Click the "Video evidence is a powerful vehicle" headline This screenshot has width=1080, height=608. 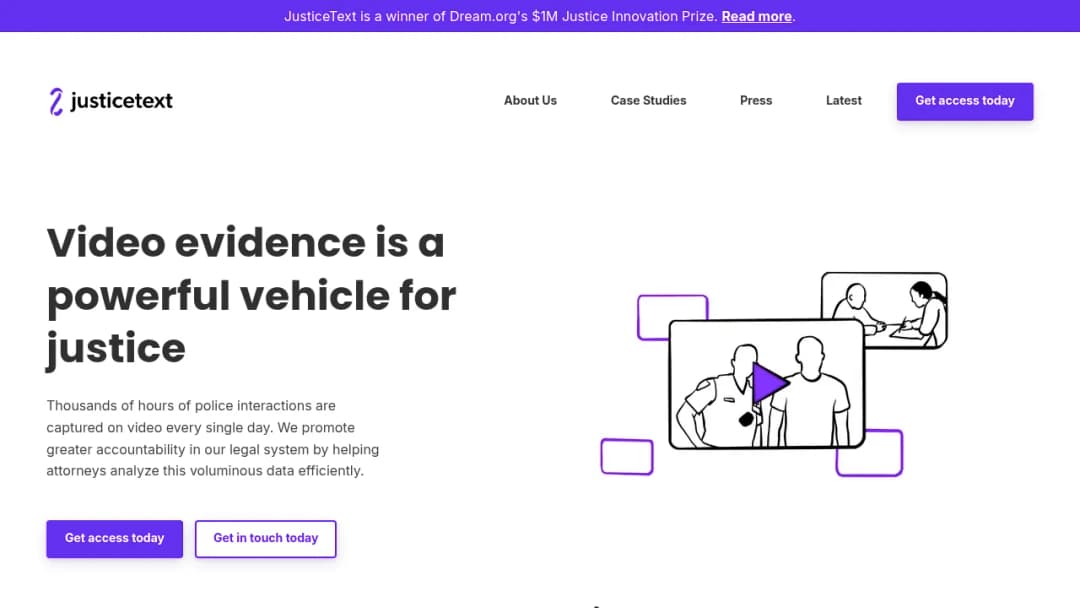tap(251, 295)
